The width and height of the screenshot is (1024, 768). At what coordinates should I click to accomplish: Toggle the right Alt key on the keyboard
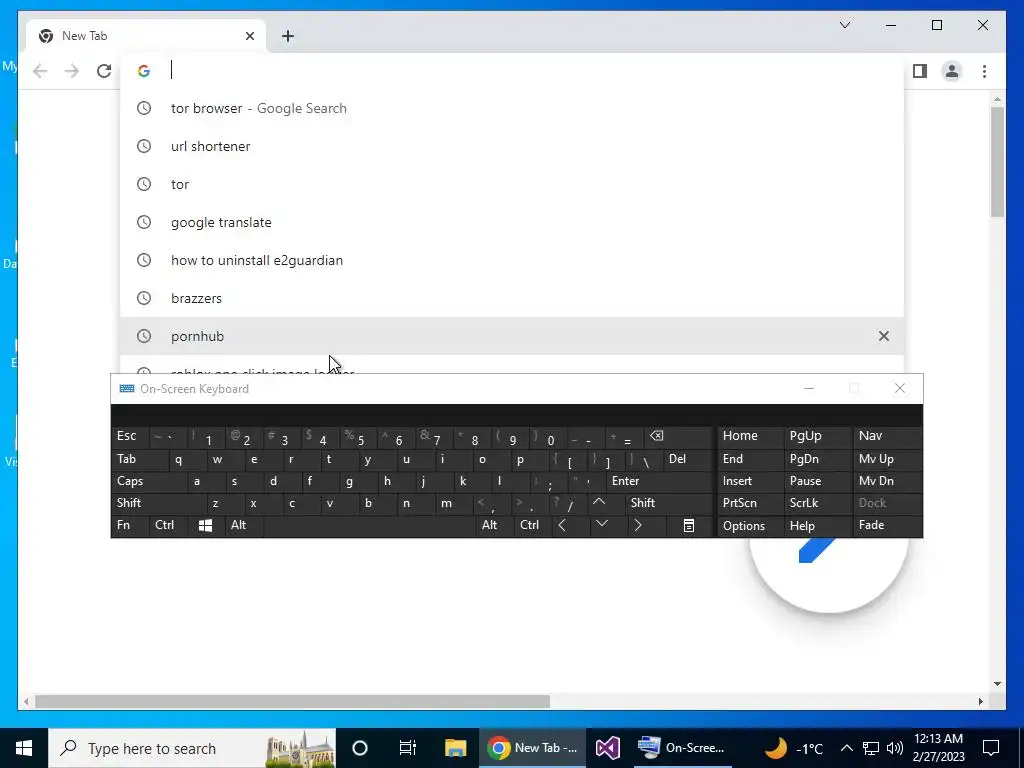pyautogui.click(x=495, y=526)
